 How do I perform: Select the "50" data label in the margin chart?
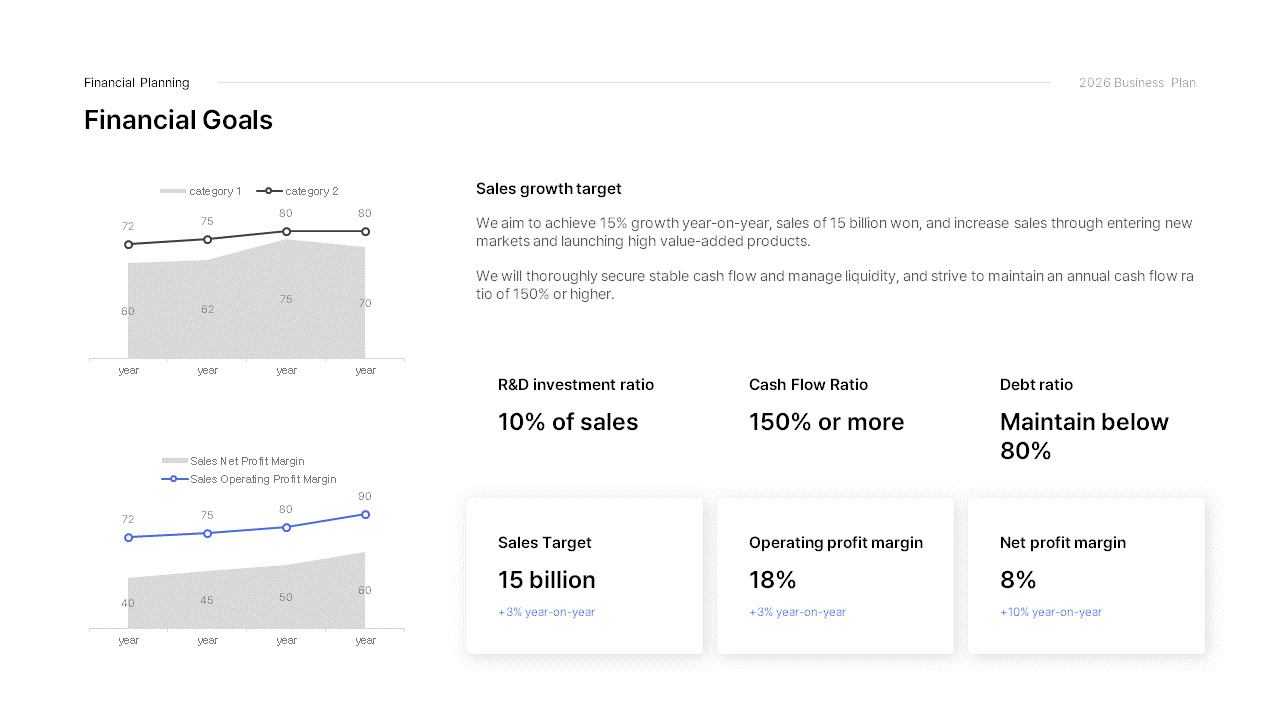coord(286,597)
